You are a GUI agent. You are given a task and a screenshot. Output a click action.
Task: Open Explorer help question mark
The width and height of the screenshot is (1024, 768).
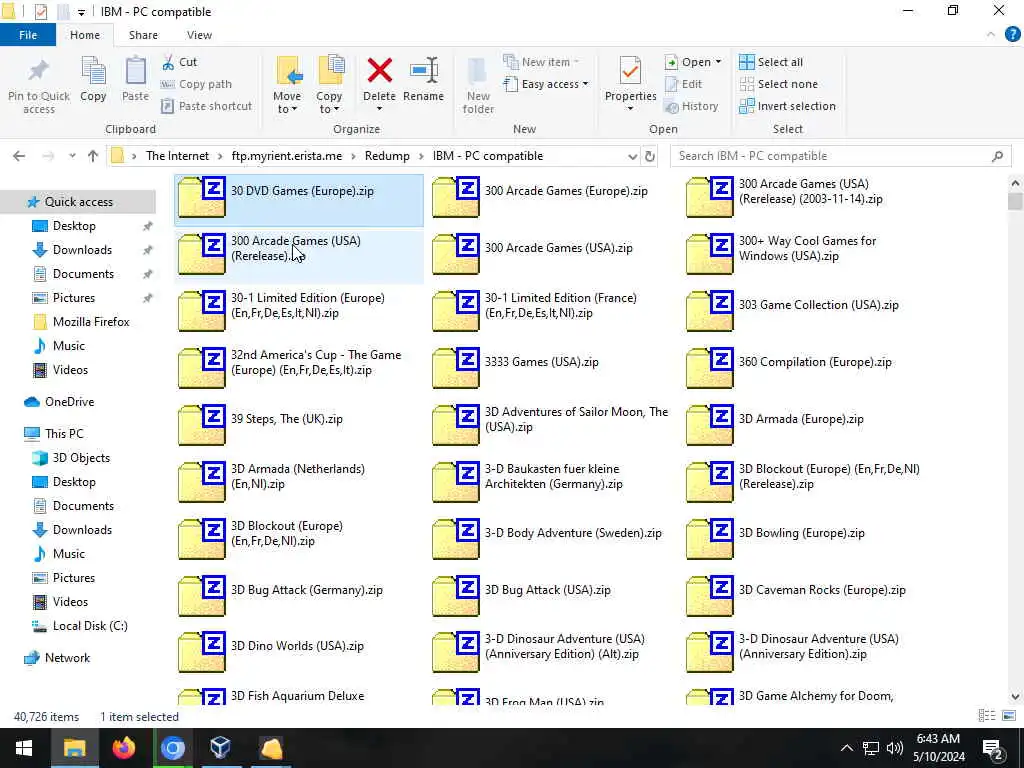pyautogui.click(x=1012, y=35)
